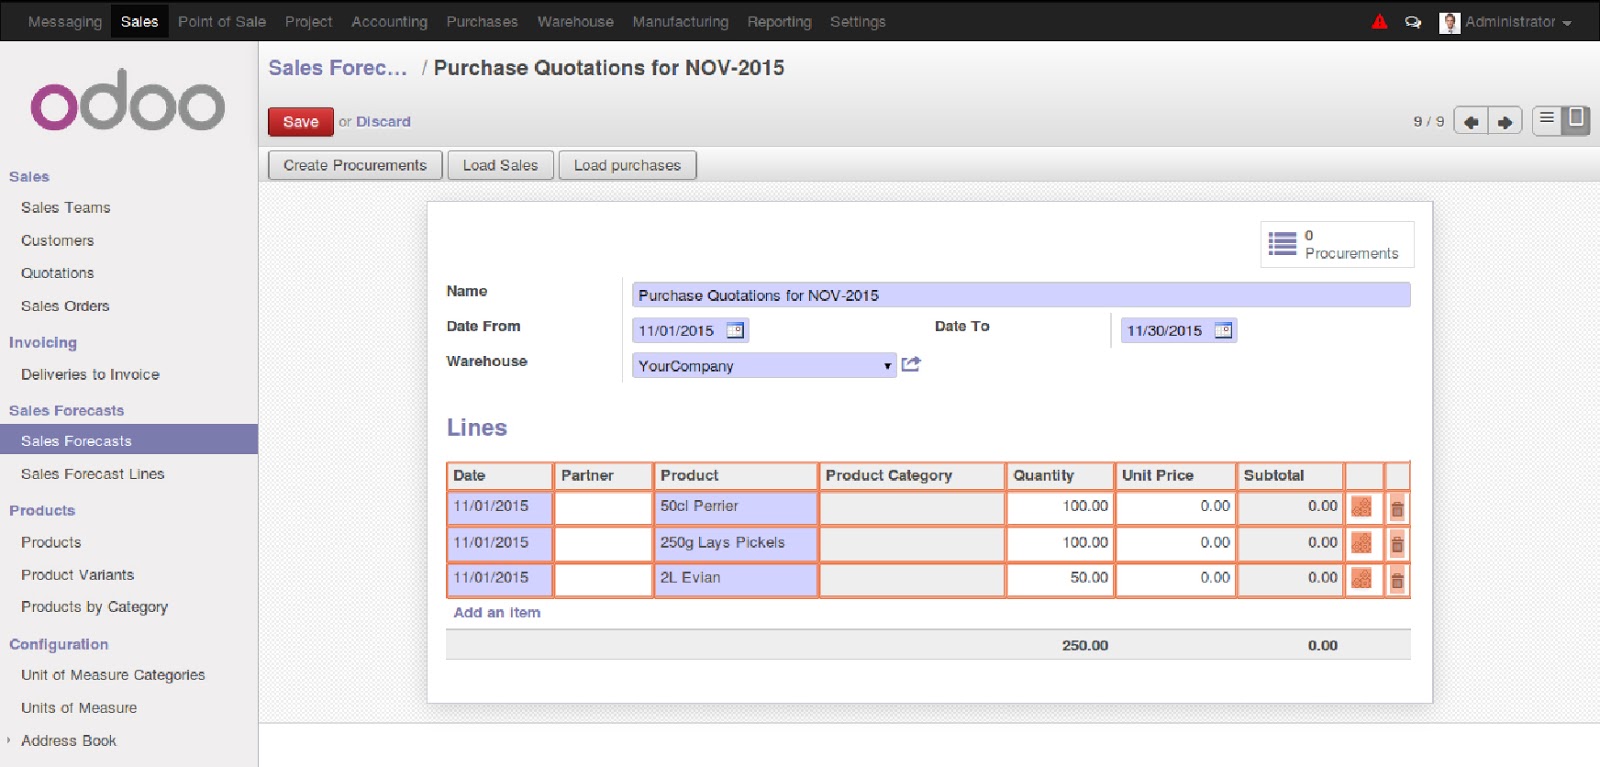Click the Name input field
1600x767 pixels.
(x=1020, y=295)
